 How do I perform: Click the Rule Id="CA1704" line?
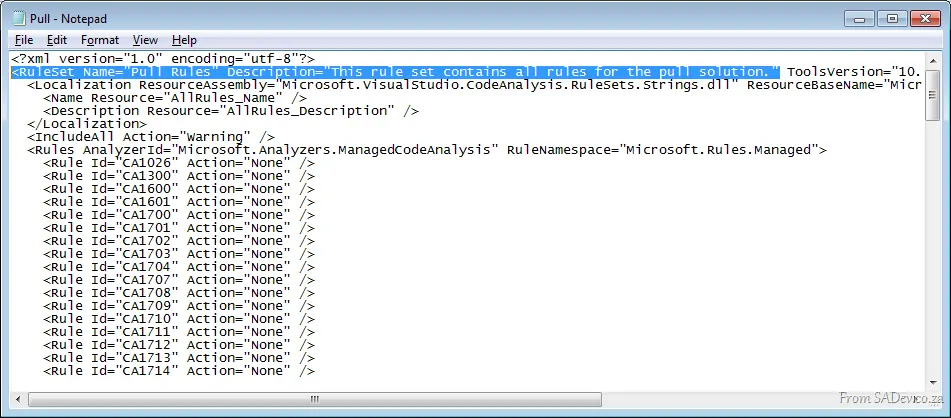coord(179,267)
